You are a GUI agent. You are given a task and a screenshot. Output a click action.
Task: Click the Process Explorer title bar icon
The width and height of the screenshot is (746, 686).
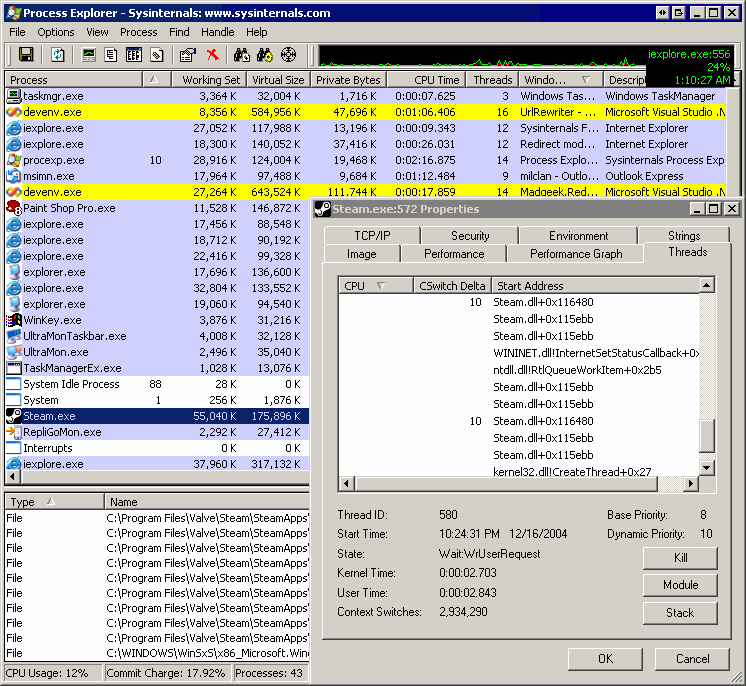point(14,13)
